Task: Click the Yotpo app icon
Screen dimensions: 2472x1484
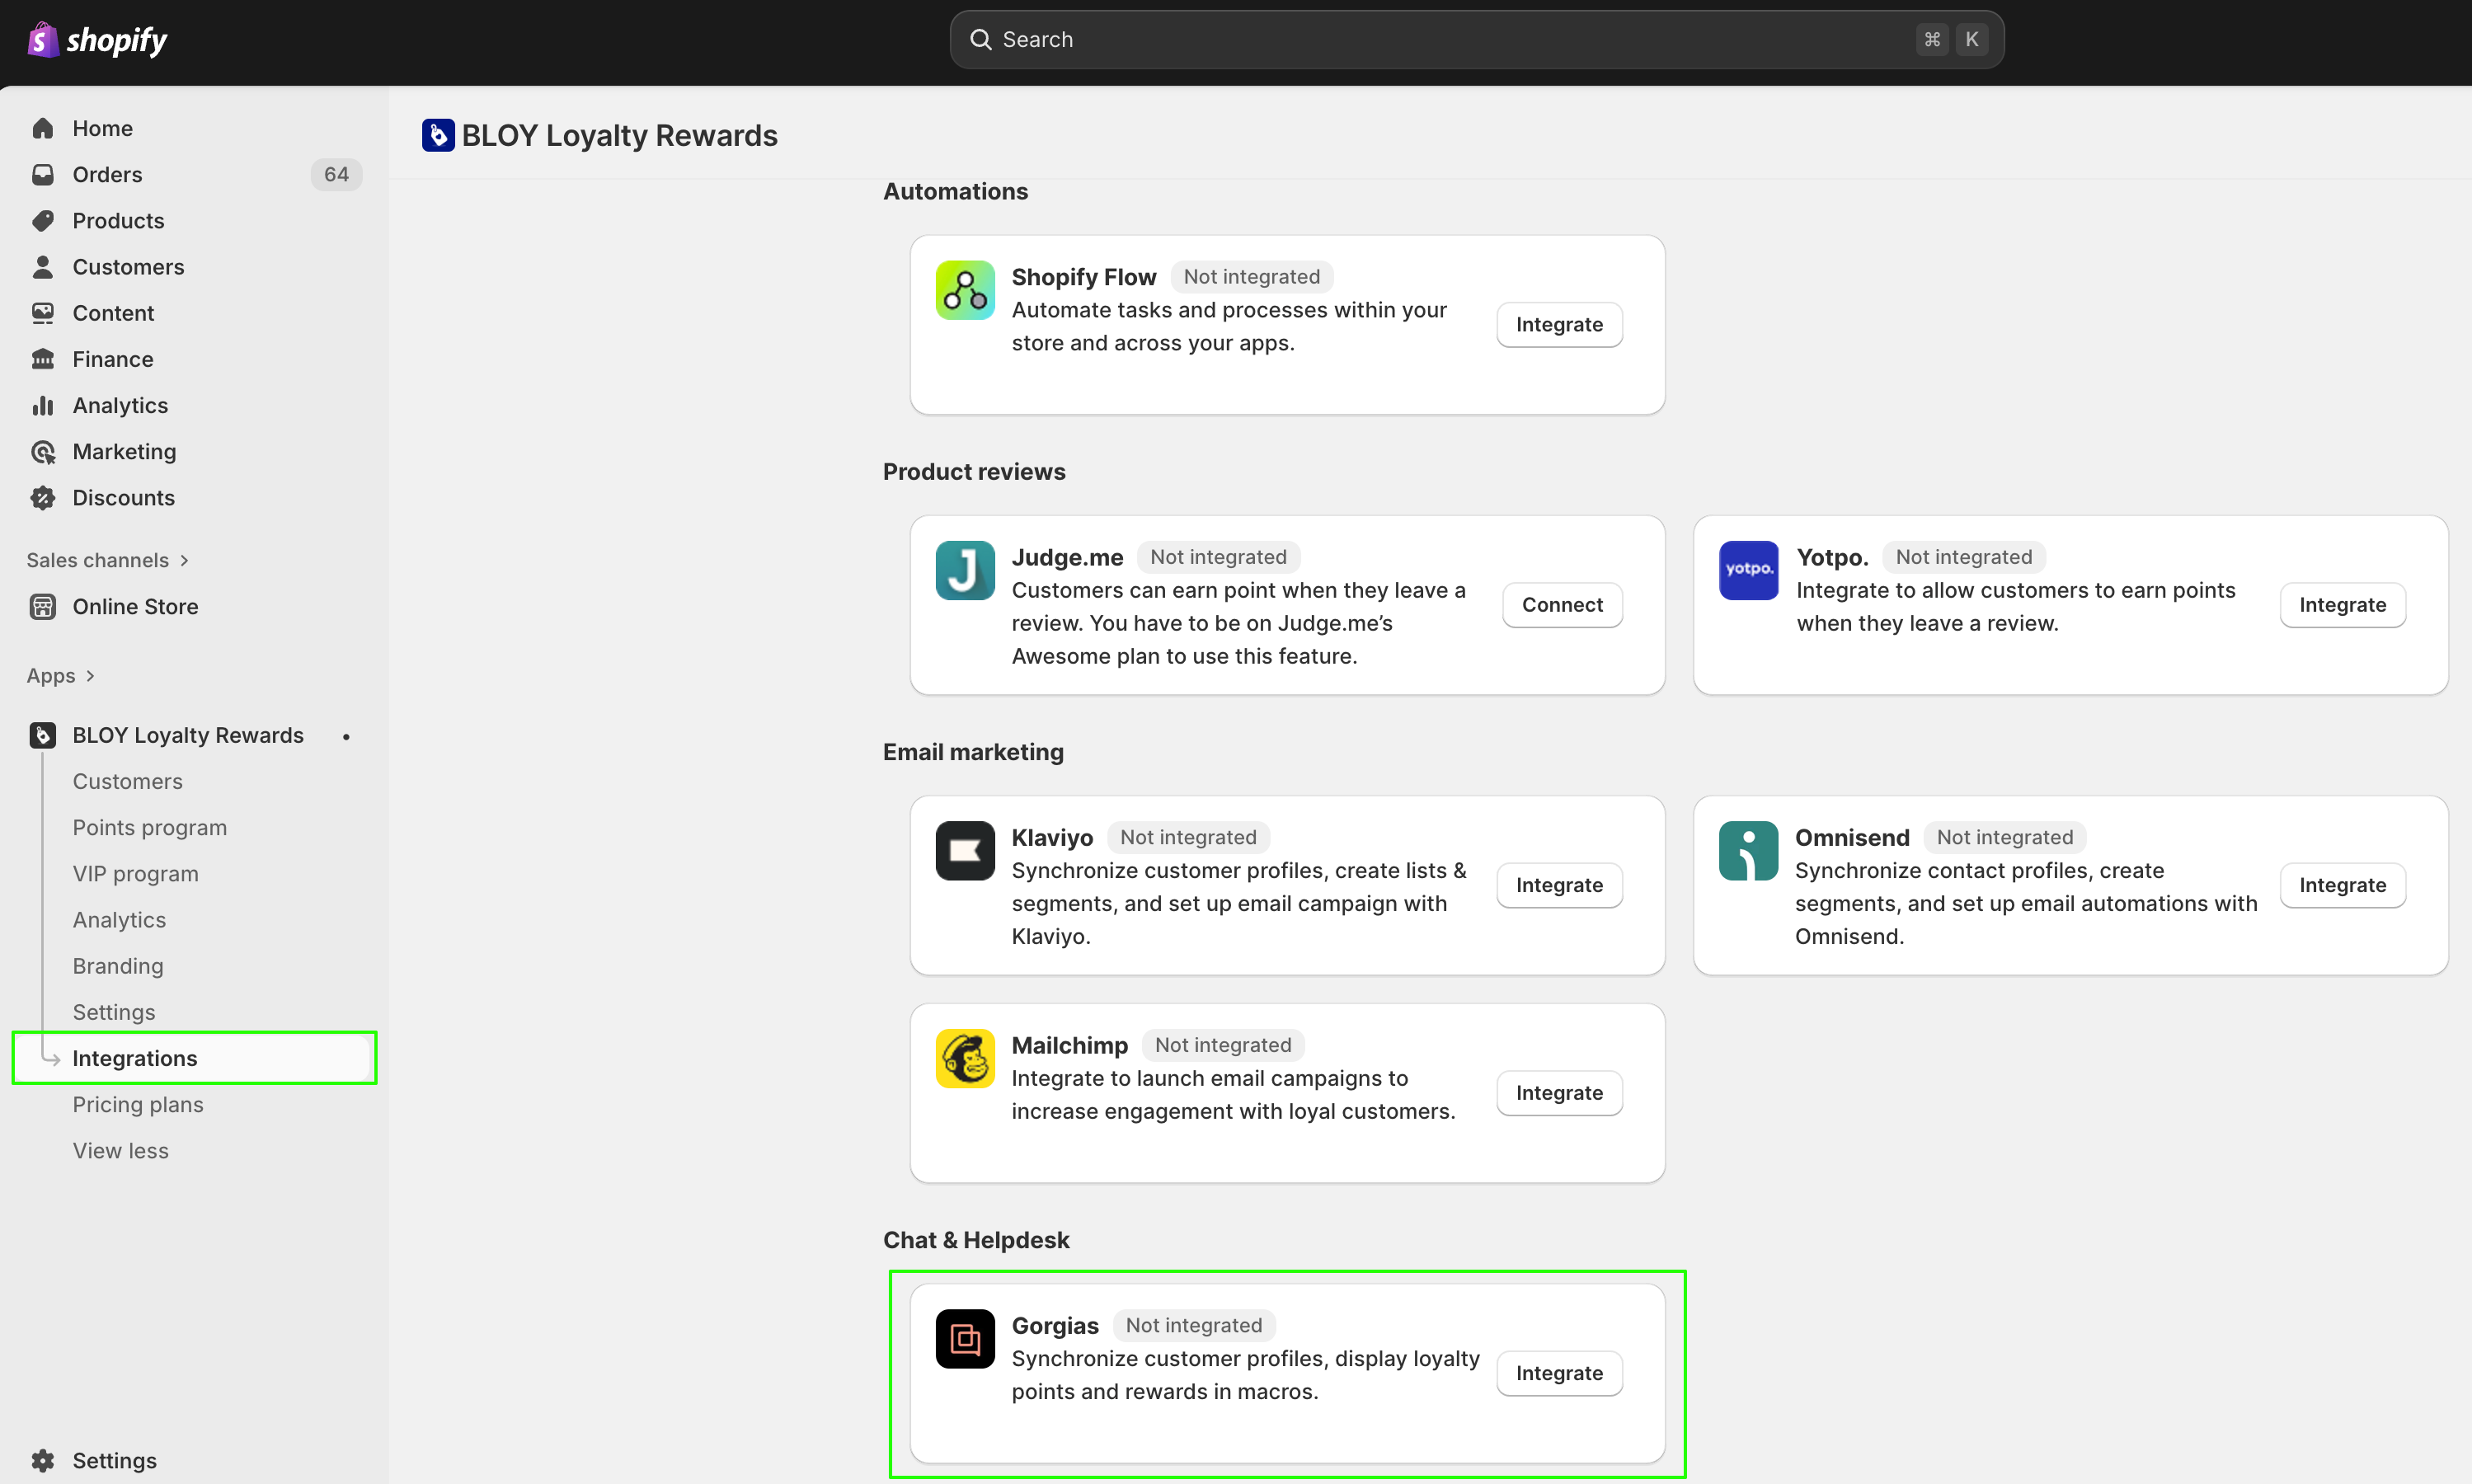Action: click(x=1748, y=570)
